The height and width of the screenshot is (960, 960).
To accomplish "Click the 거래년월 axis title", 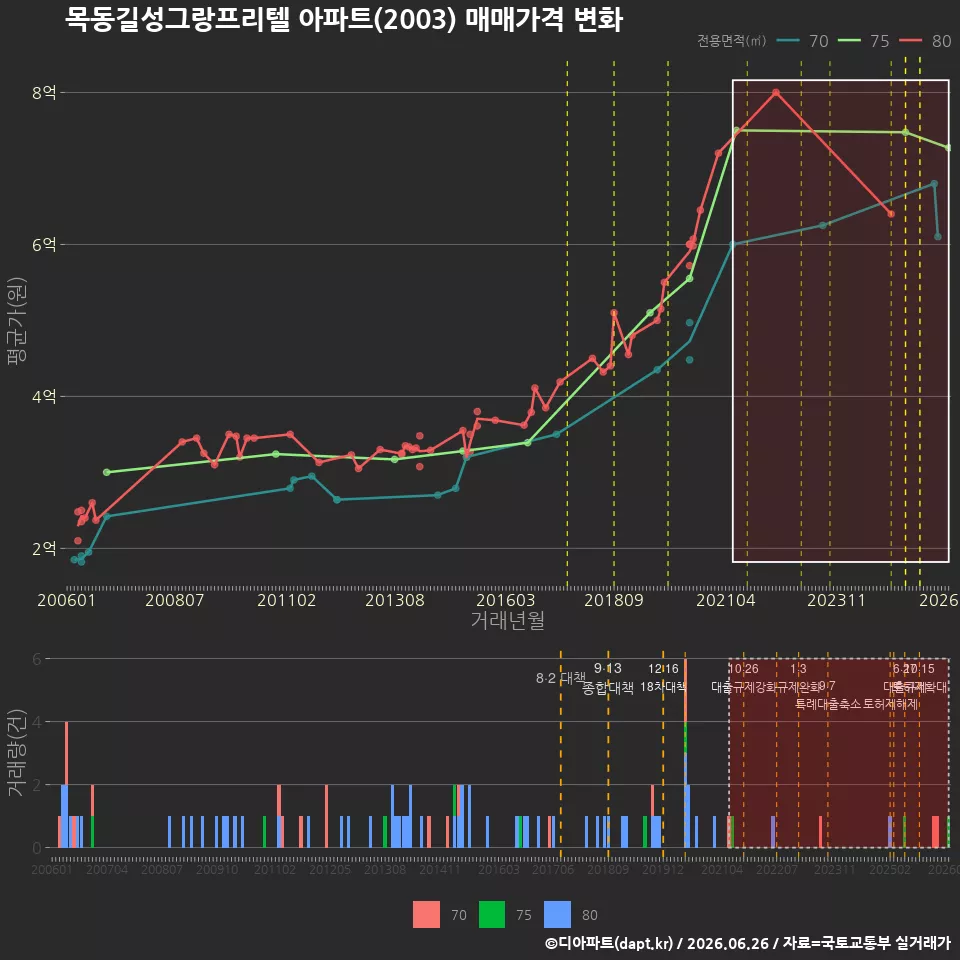I will (x=508, y=620).
